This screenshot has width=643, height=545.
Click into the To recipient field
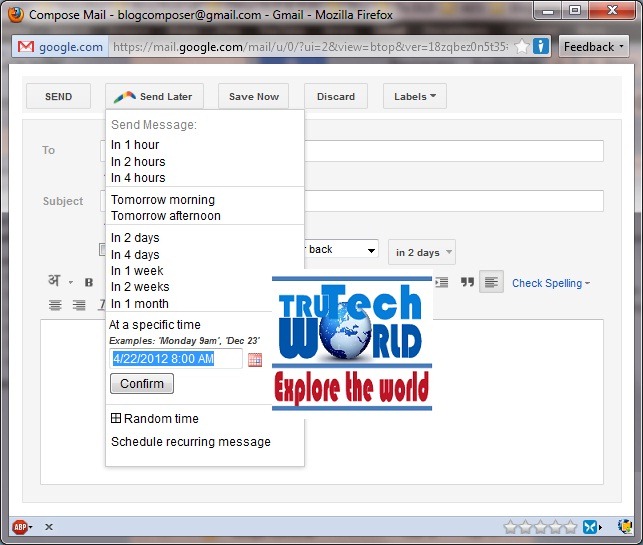454,151
